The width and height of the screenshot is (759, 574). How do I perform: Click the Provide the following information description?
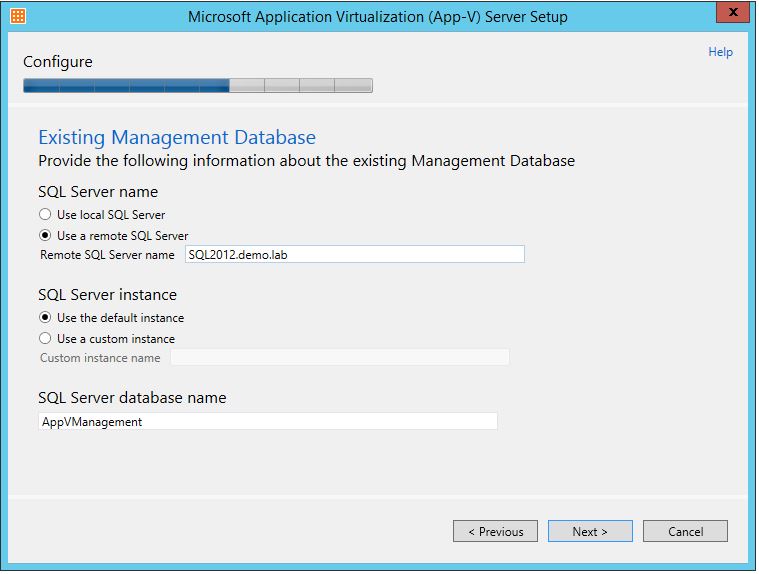[306, 161]
